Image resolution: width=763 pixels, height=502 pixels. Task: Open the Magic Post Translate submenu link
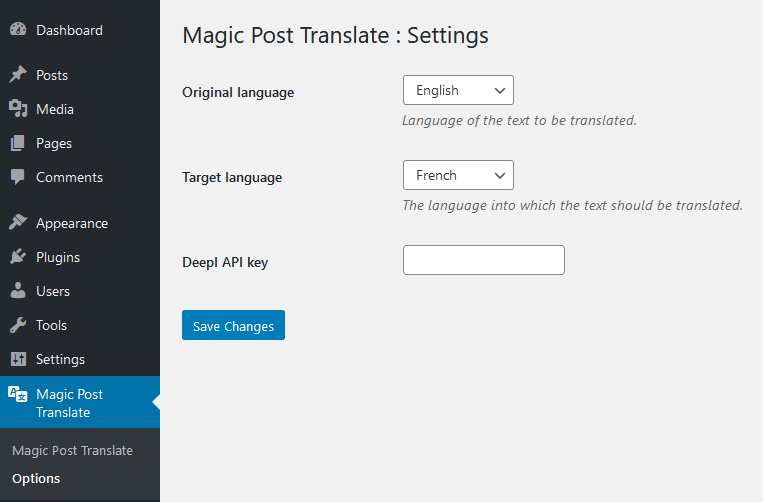coord(72,450)
